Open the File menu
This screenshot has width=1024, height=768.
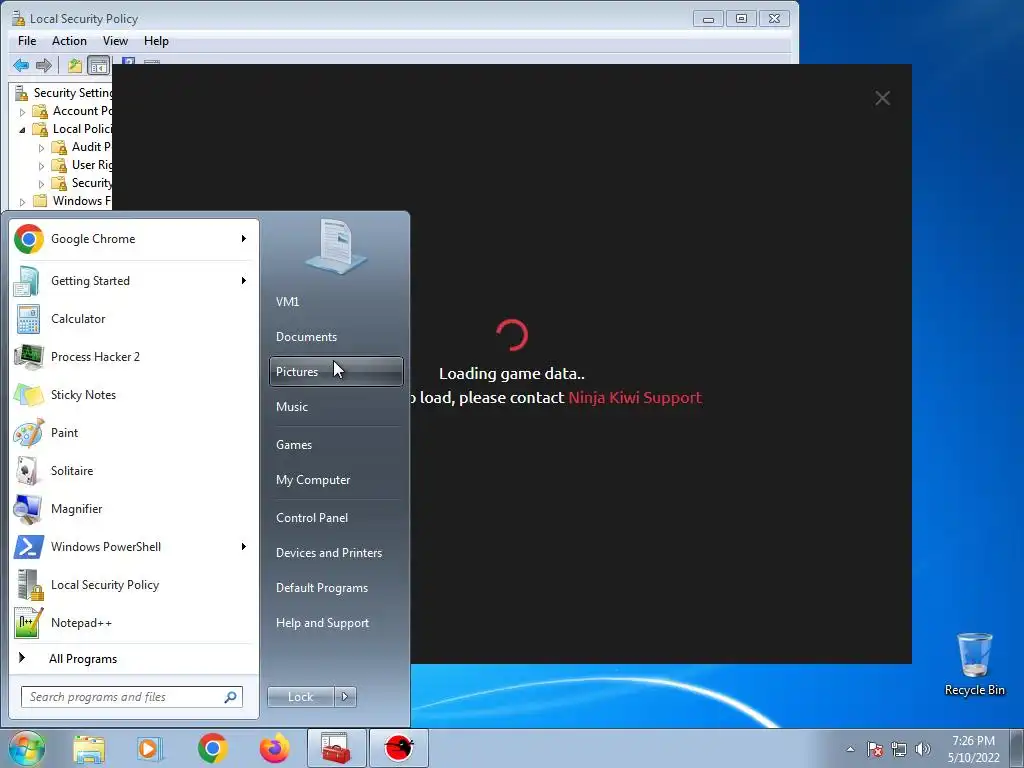(x=27, y=40)
